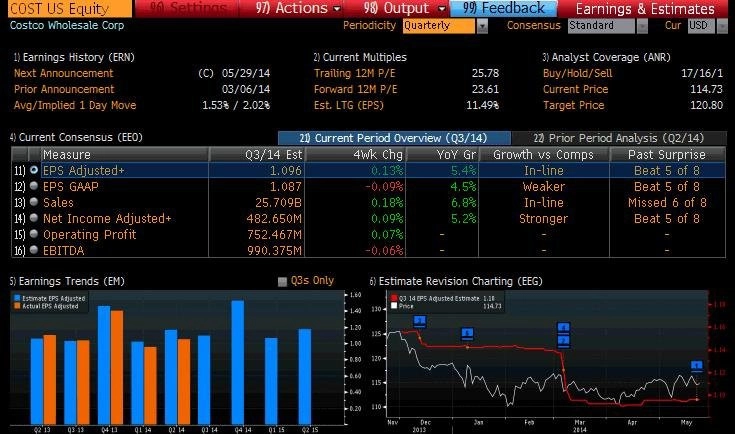Click Weaker in EPS GAAP row
Image resolution: width=735 pixels, height=434 pixels.
(543, 187)
